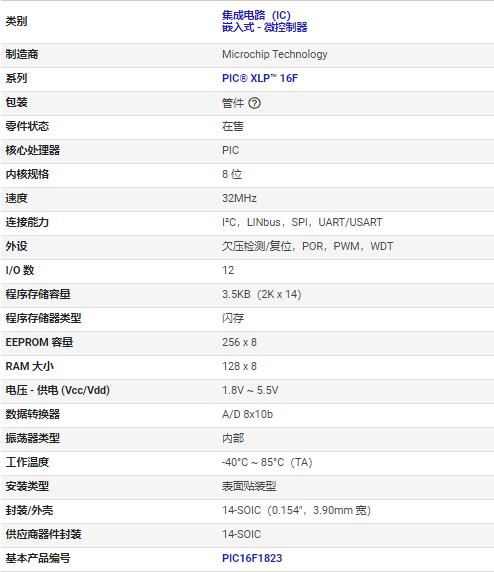This screenshot has height=572, width=494.
Task: Select the 256 x 8 EEPROM size value
Action: [x=239, y=342]
